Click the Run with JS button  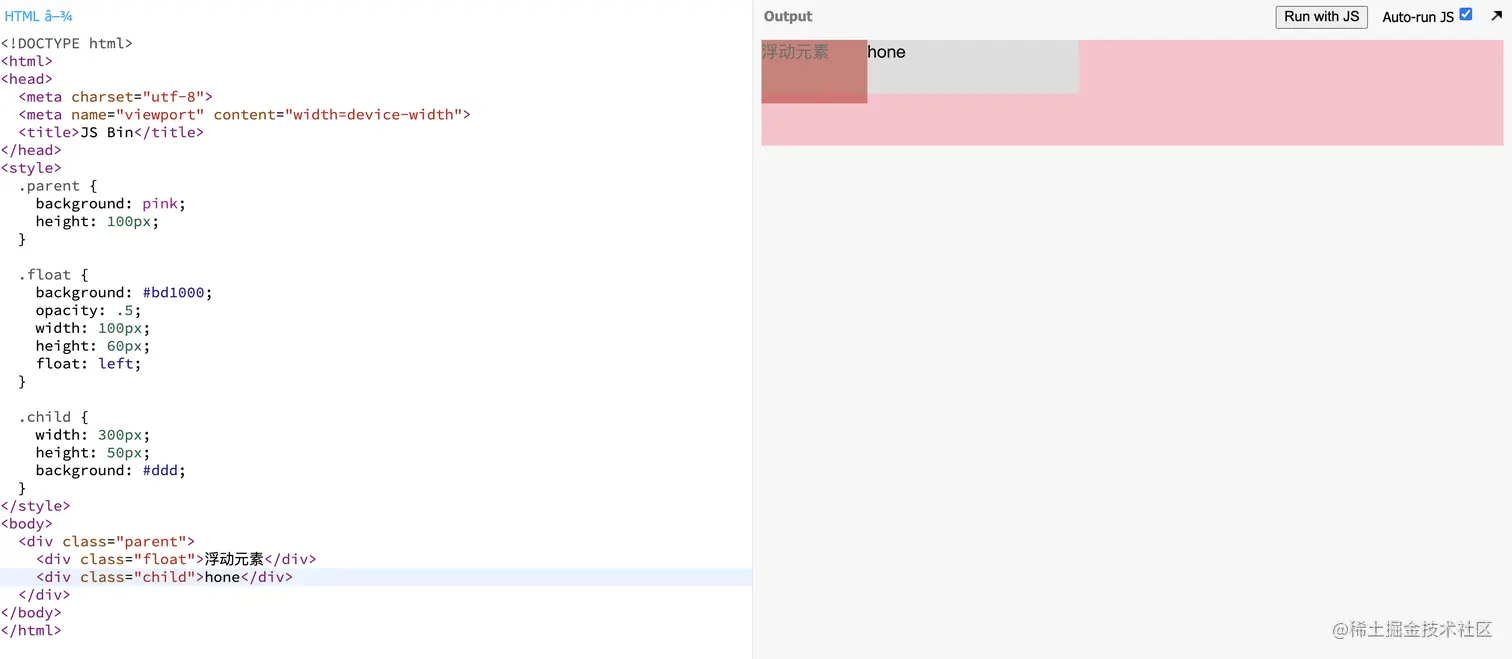1321,17
